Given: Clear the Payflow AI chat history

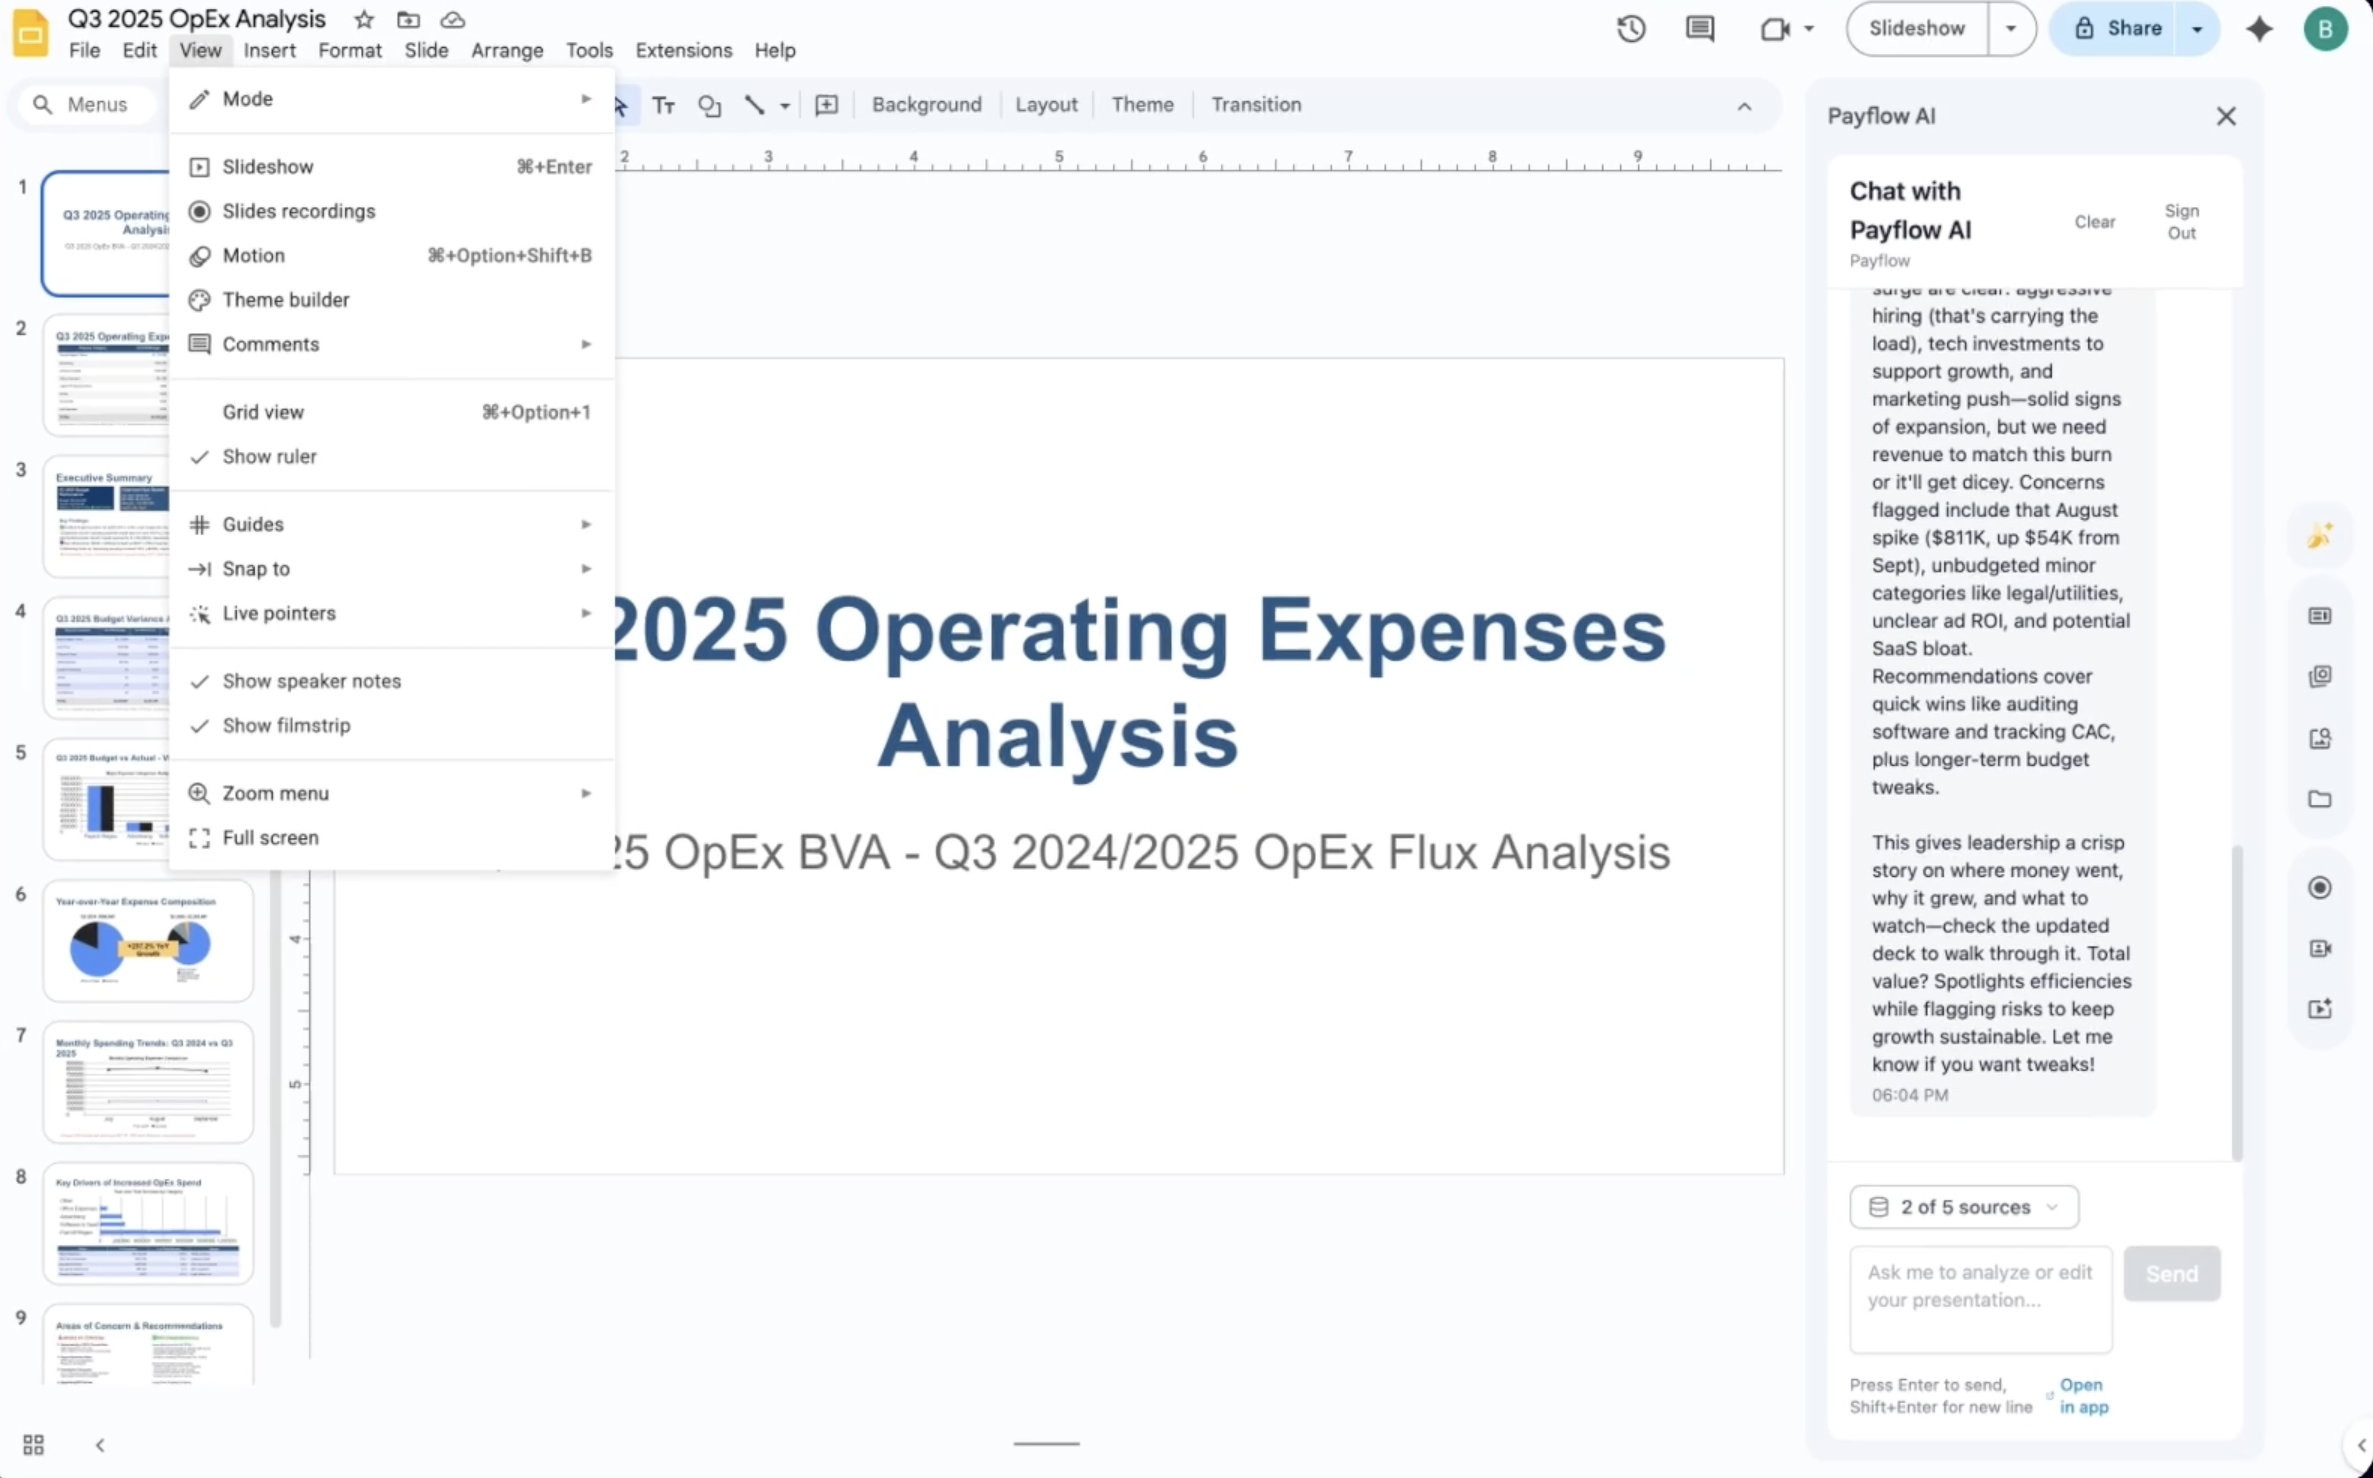Looking at the screenshot, I should 2096,221.
